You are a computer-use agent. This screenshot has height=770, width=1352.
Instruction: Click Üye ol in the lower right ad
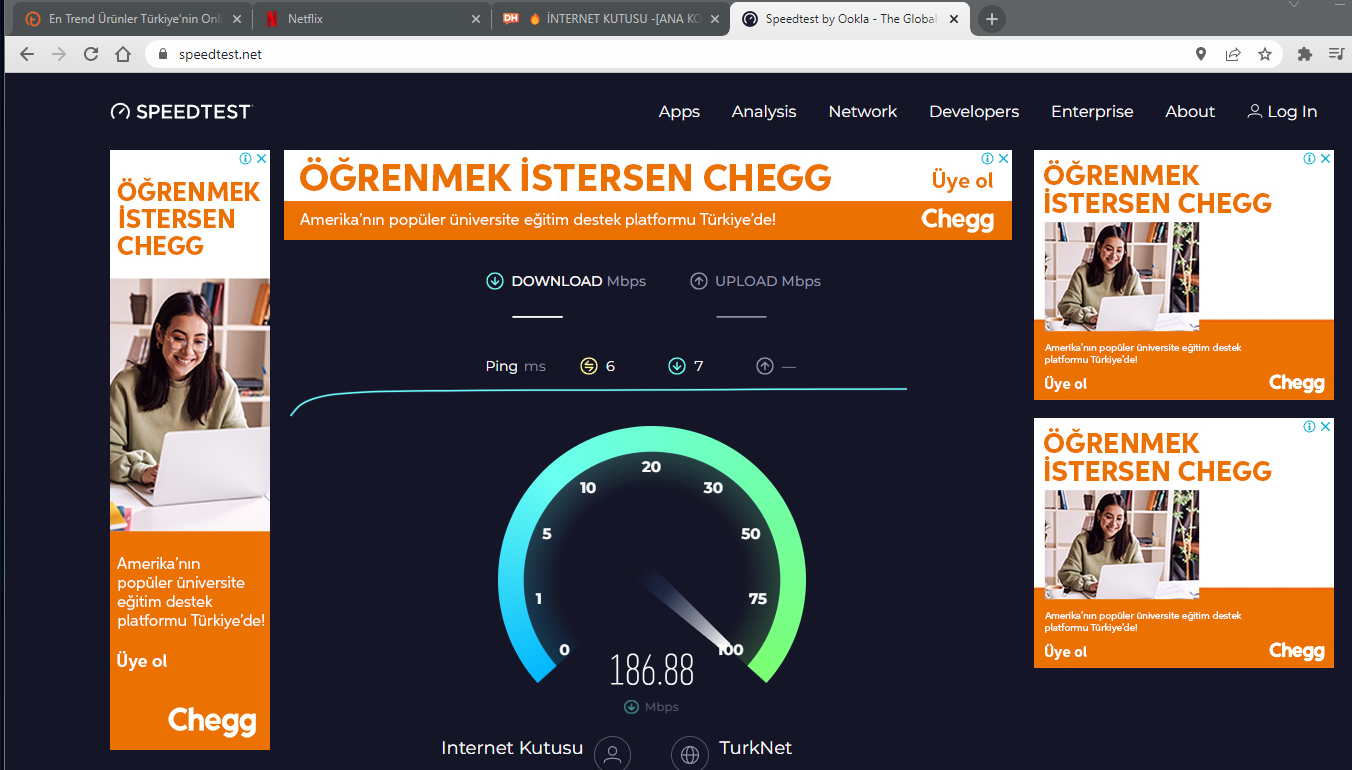(1066, 652)
